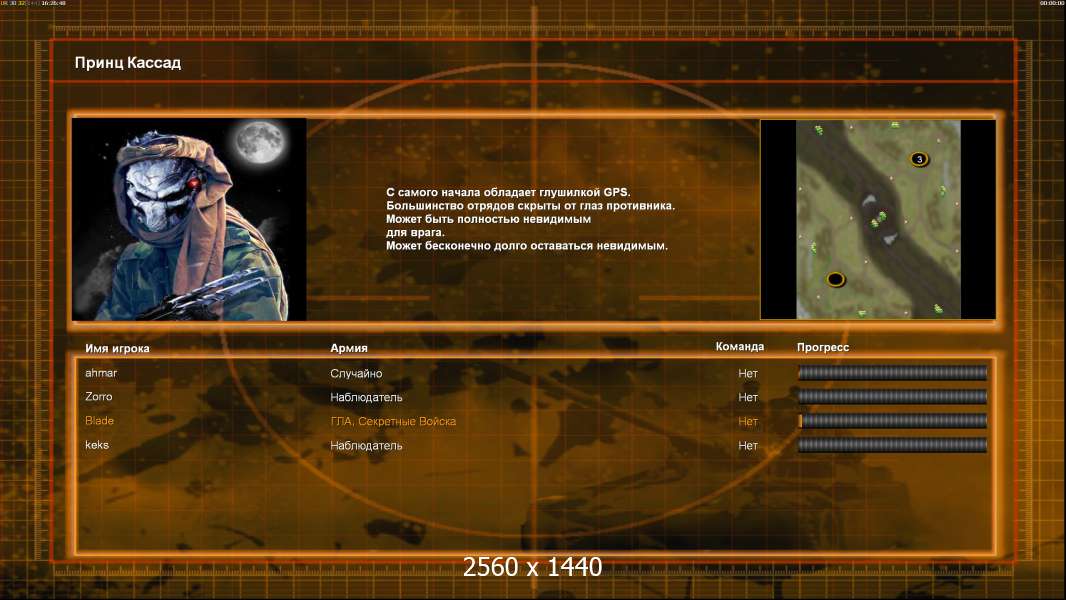Click the green supply icon at minimap top-left

coord(819,130)
